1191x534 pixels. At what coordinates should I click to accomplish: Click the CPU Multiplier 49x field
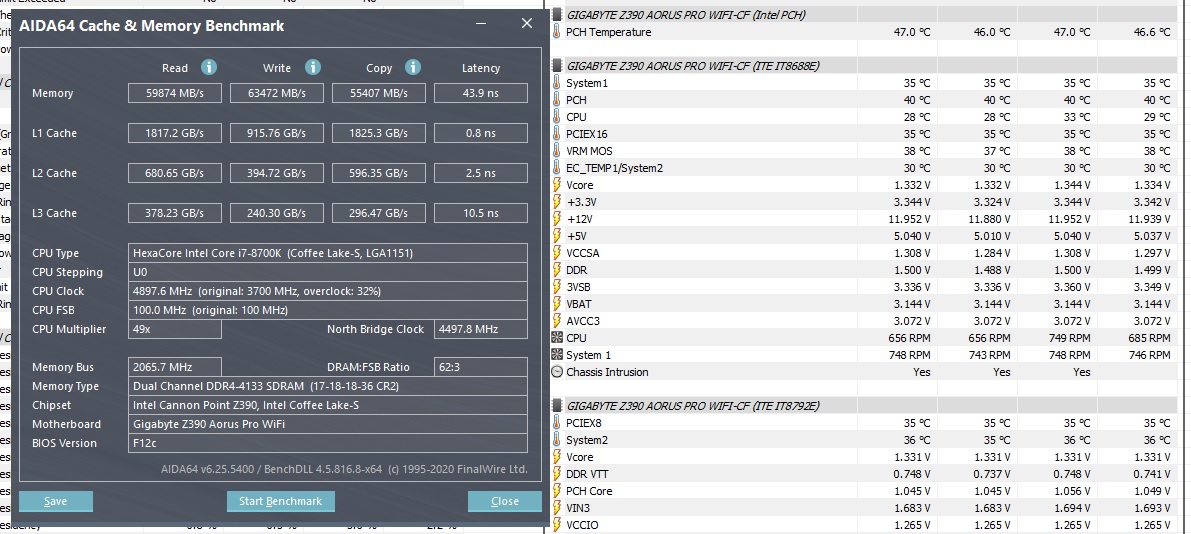pyautogui.click(x=175, y=329)
